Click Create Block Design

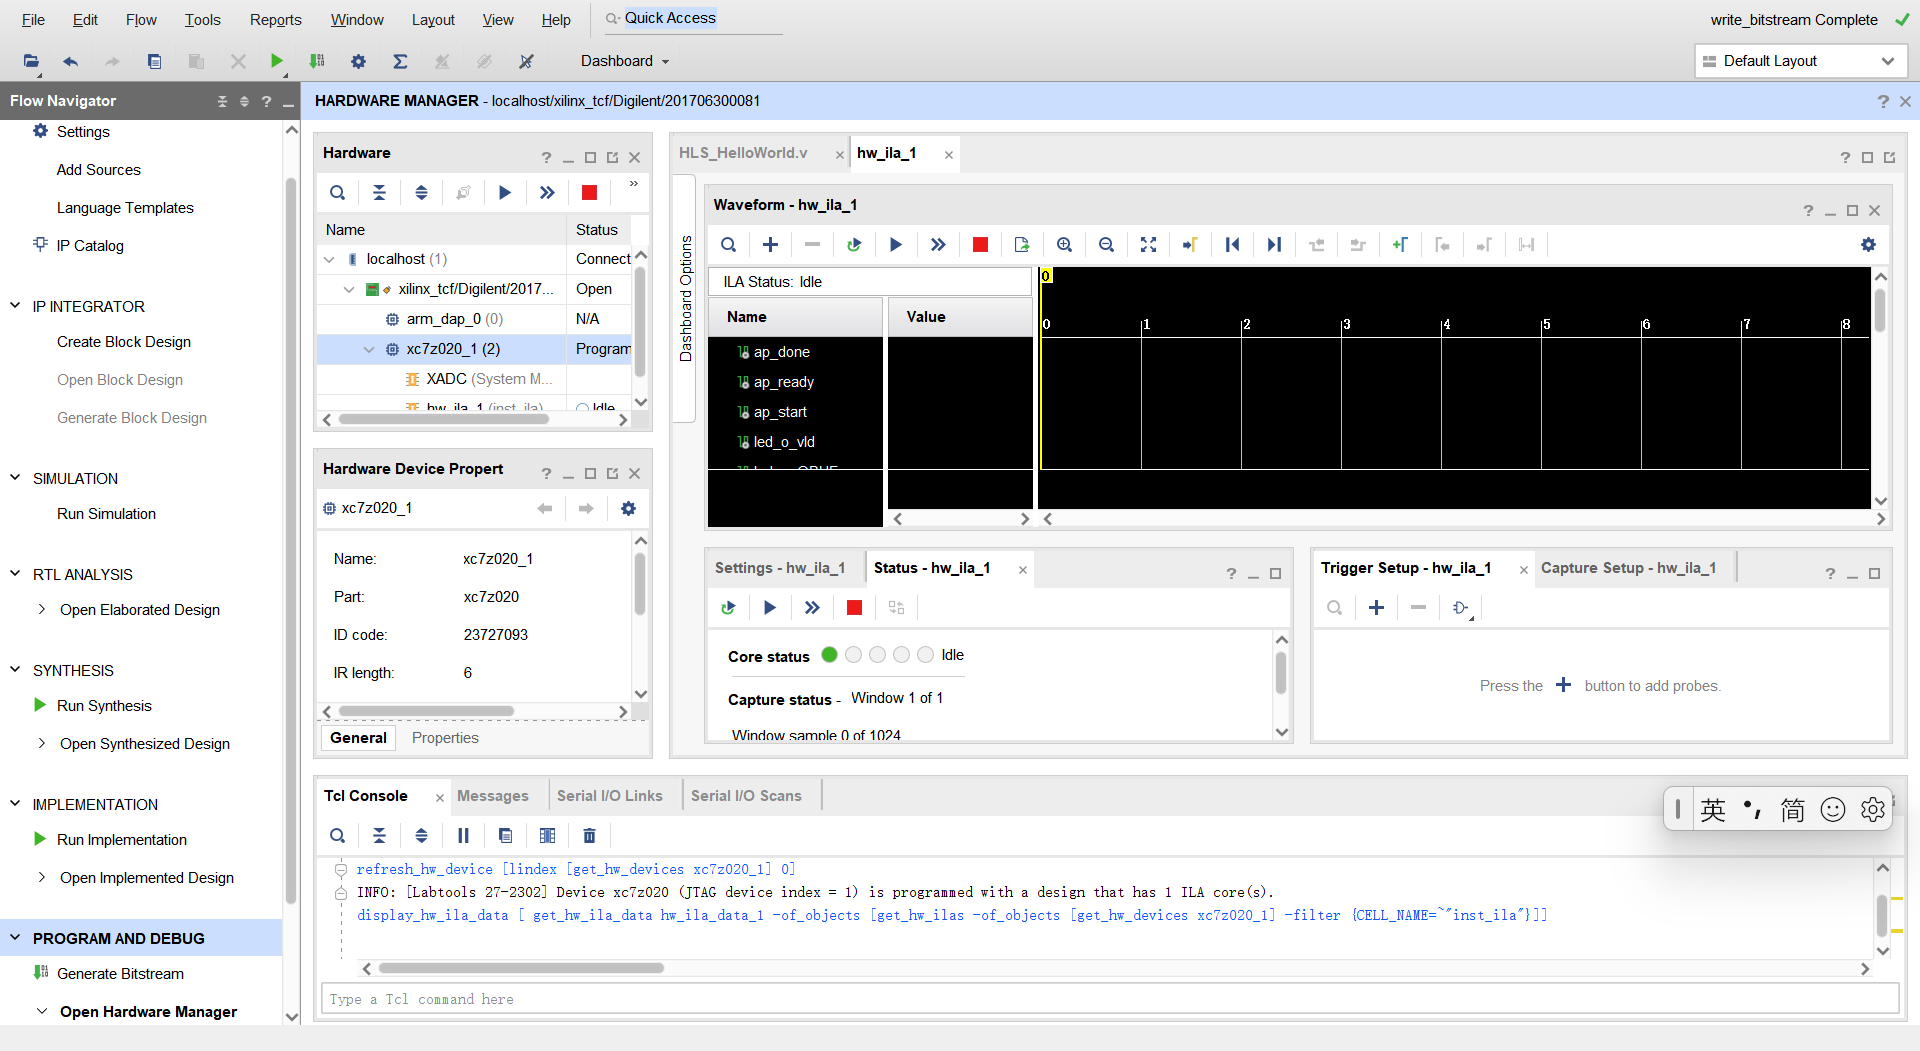124,342
